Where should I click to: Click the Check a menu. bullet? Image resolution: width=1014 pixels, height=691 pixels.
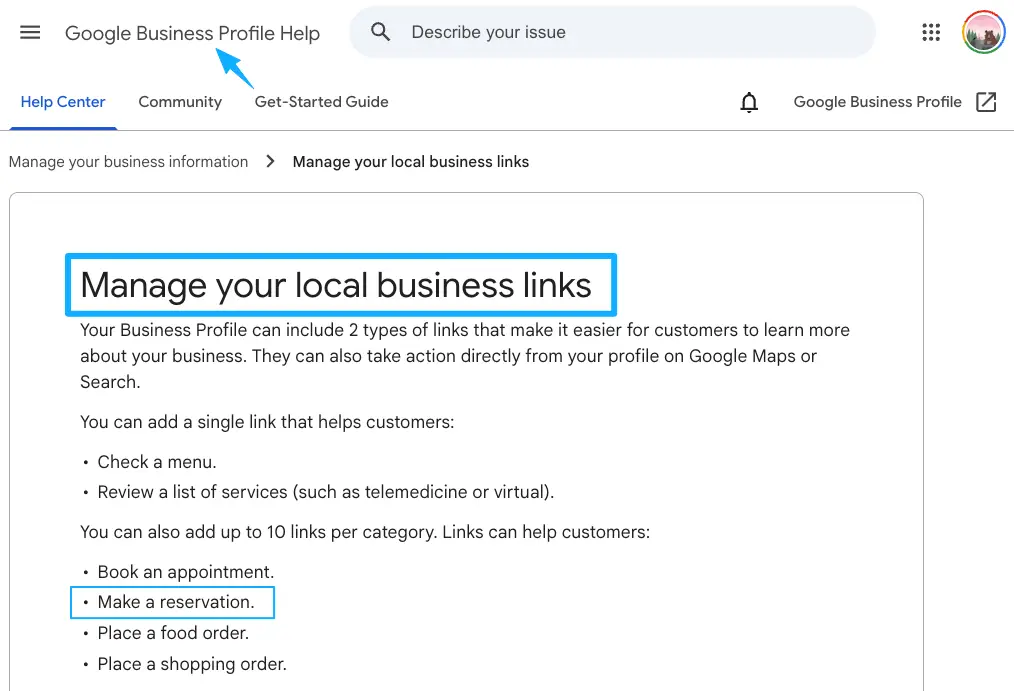coord(156,462)
